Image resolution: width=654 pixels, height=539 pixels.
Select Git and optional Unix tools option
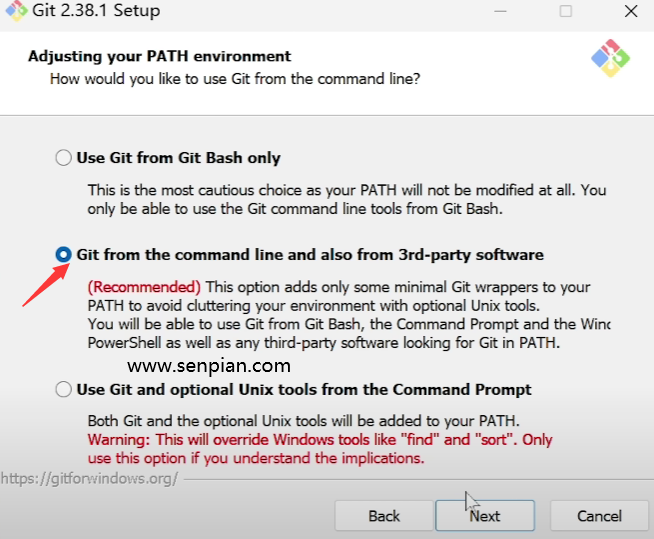point(64,389)
